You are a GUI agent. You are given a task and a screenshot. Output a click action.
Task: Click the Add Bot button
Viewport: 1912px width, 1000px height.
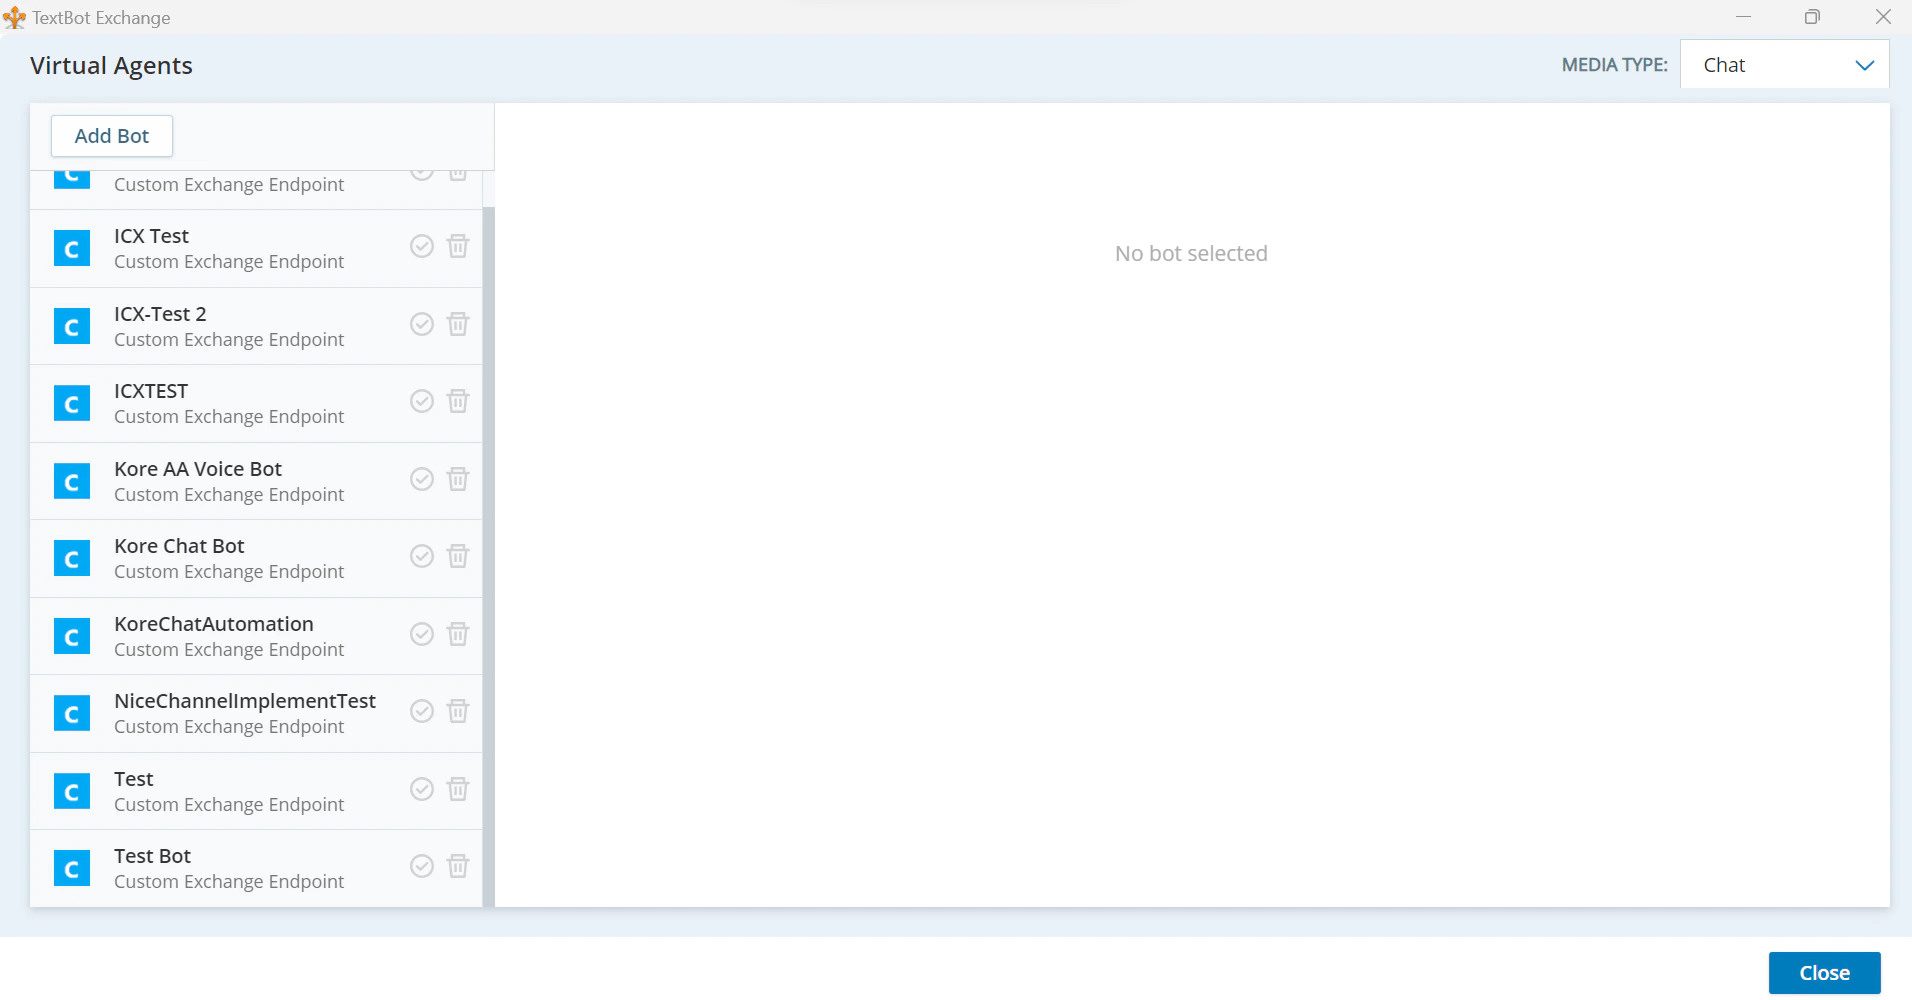click(x=111, y=136)
